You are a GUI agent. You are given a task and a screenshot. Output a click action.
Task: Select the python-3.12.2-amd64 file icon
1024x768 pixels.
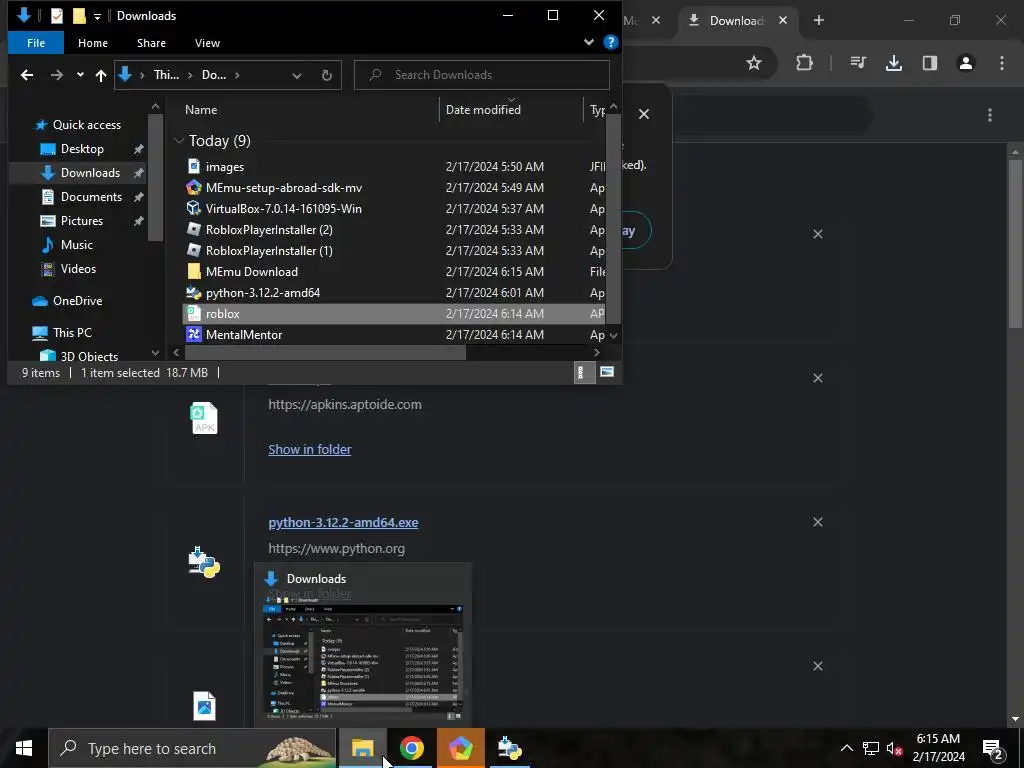point(194,293)
